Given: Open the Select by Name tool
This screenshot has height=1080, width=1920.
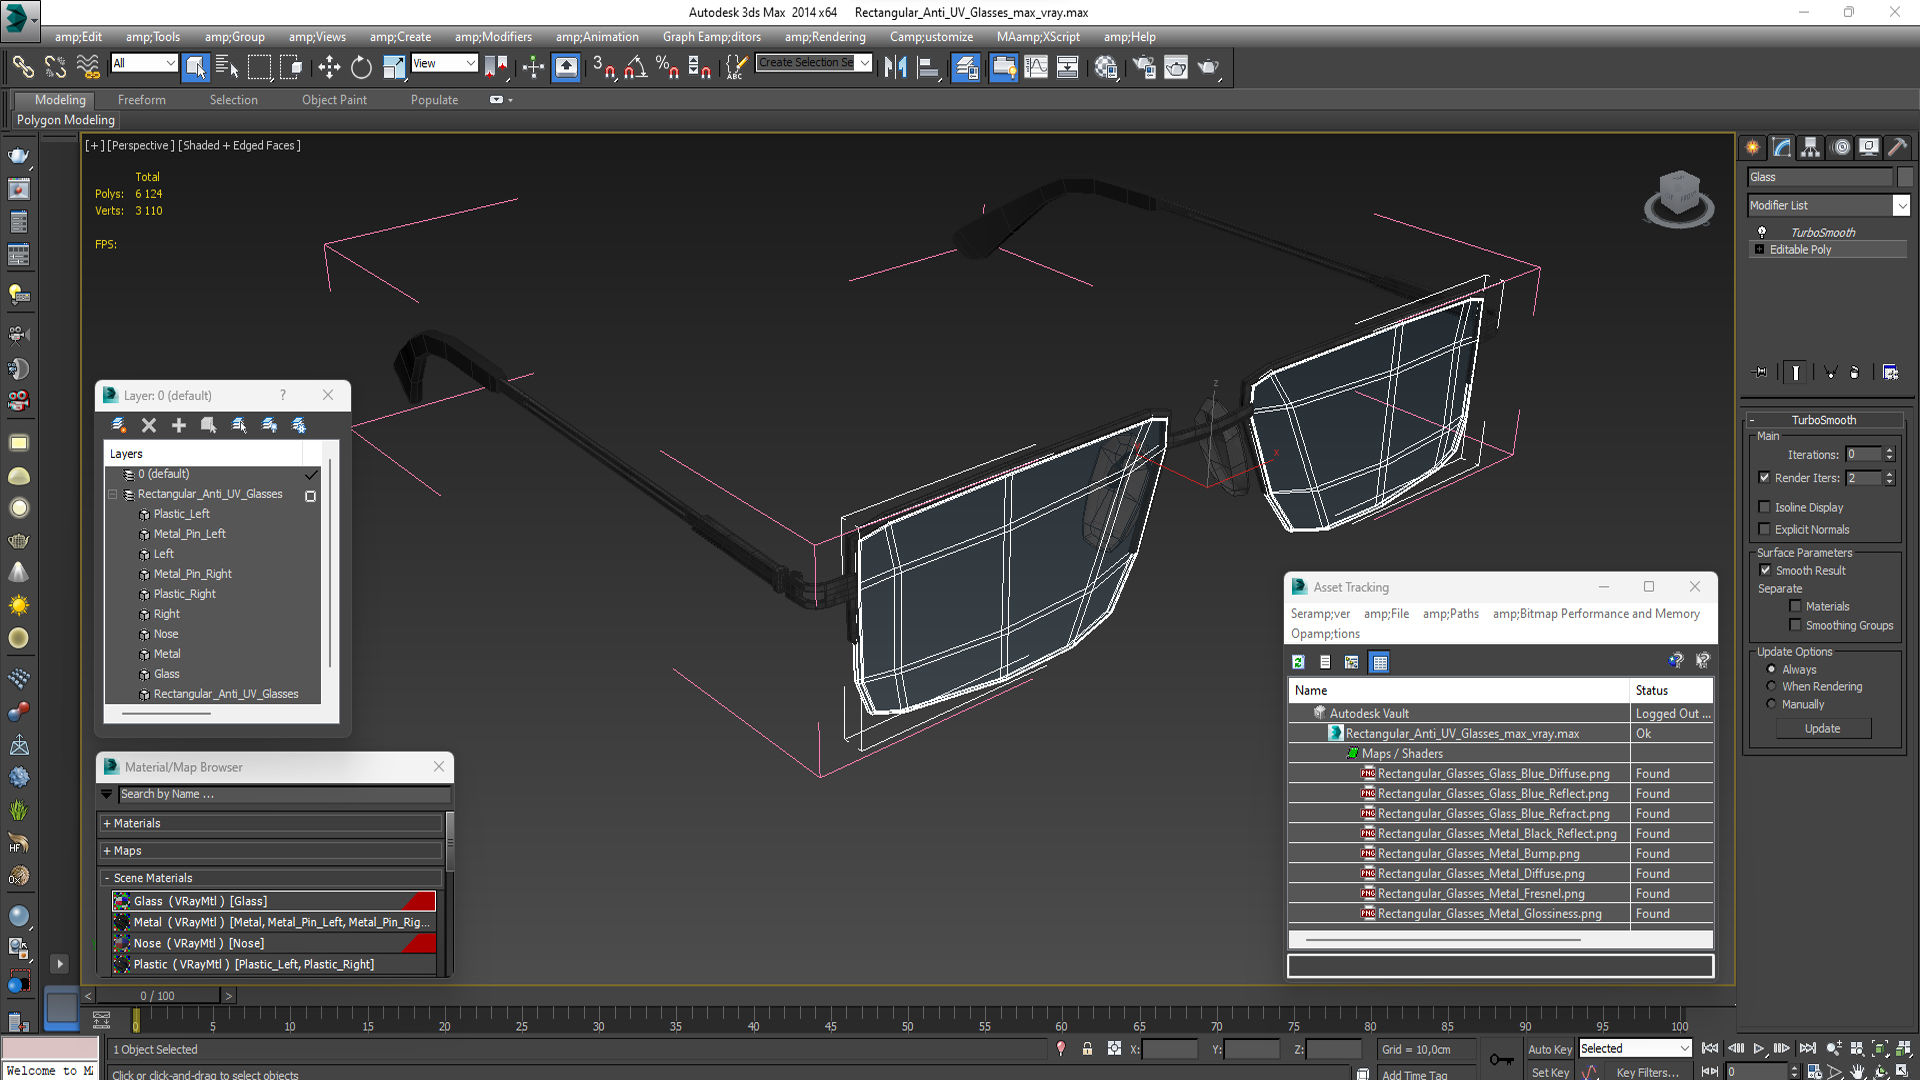Looking at the screenshot, I should [x=227, y=67].
